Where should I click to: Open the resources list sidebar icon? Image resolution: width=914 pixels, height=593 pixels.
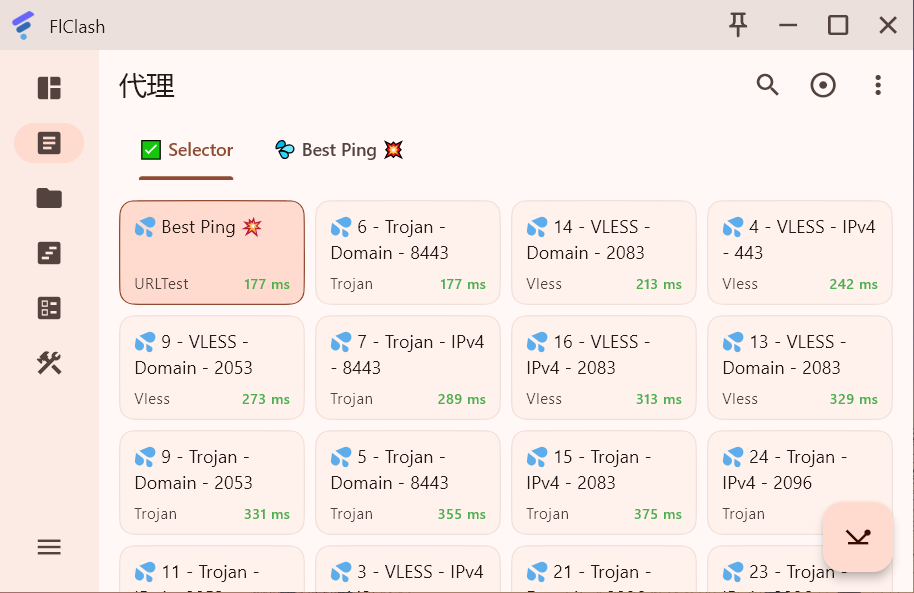(49, 308)
